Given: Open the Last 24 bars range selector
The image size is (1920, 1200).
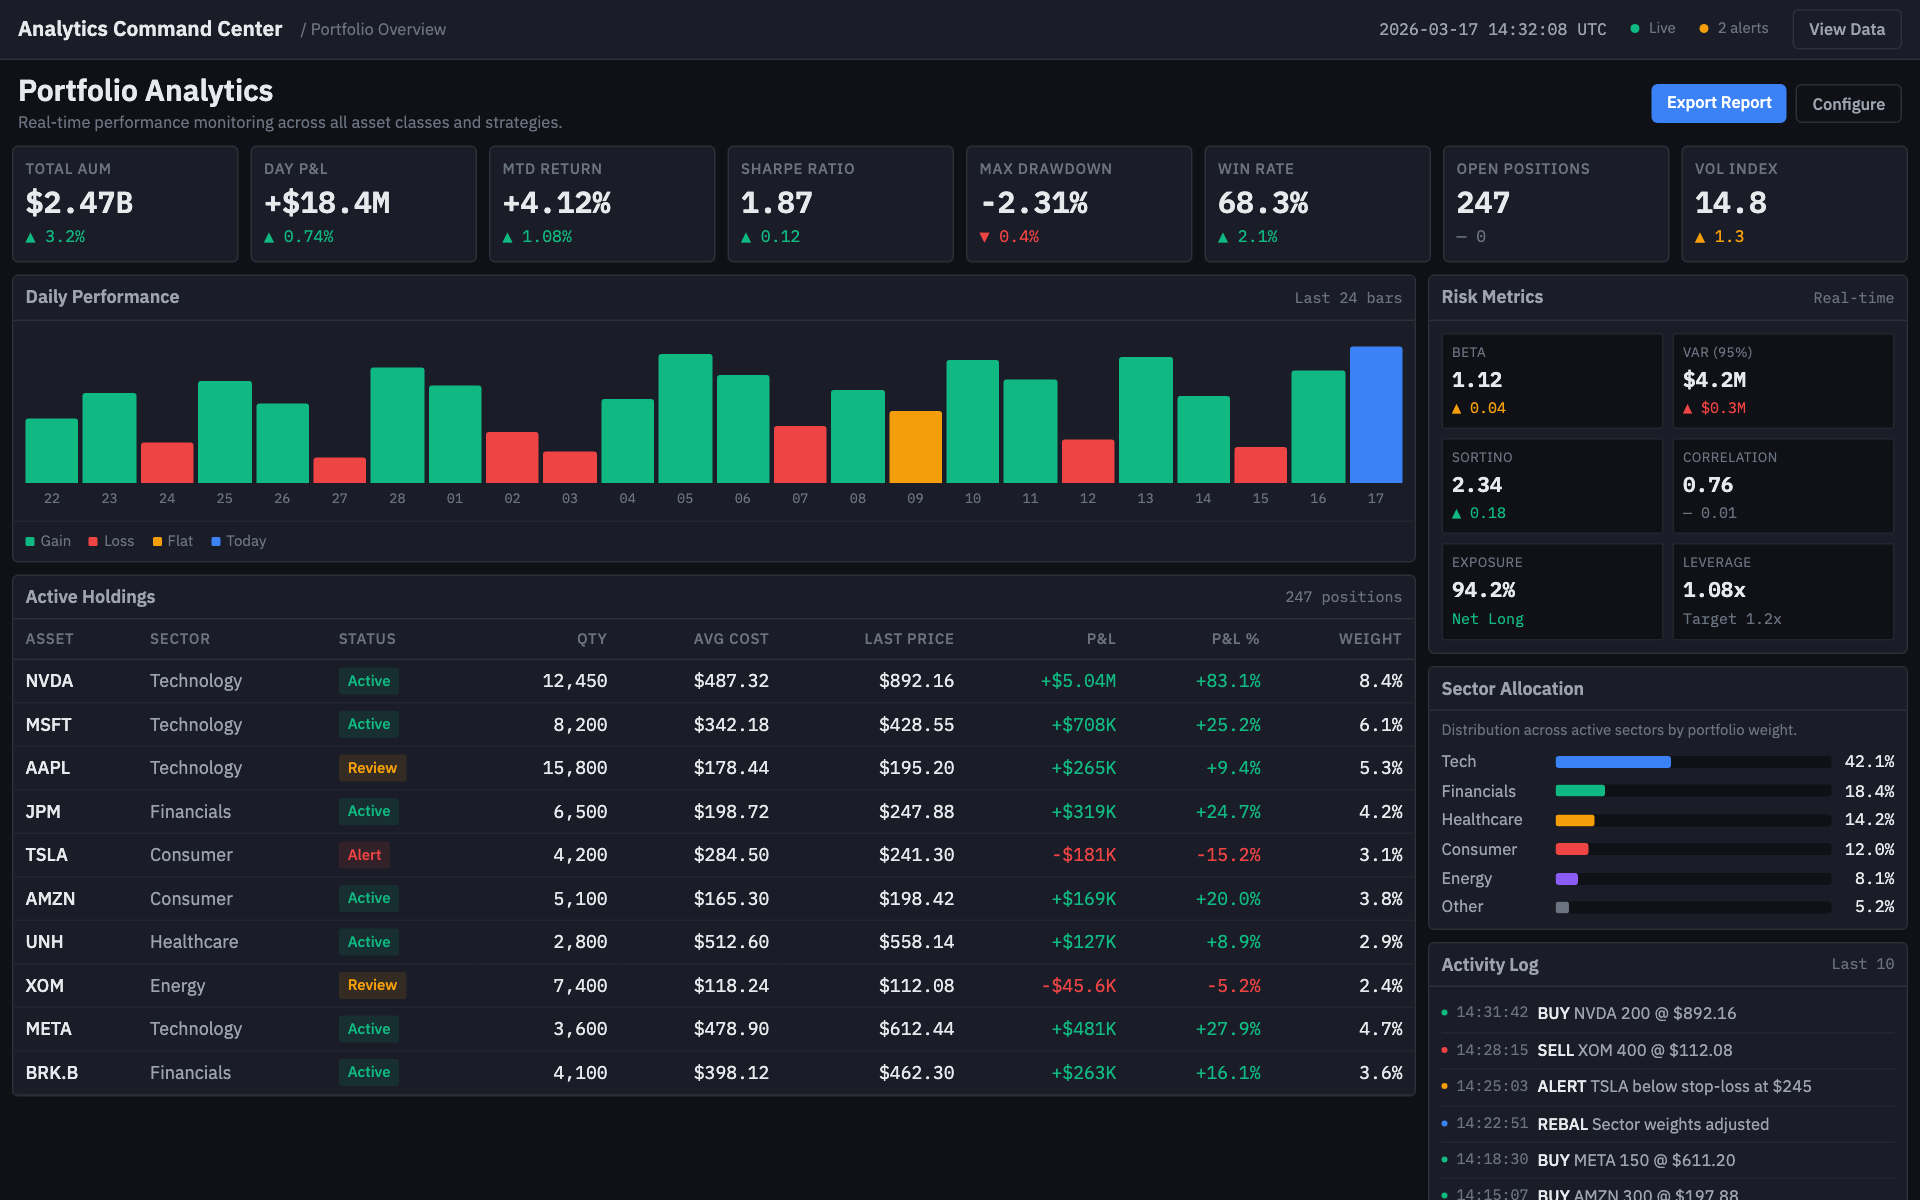Looking at the screenshot, I should pos(1347,297).
